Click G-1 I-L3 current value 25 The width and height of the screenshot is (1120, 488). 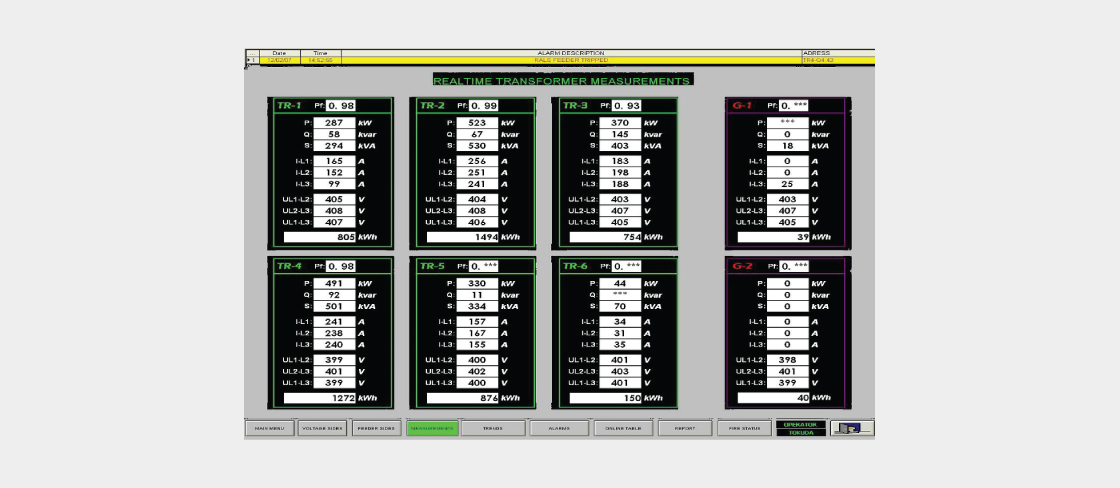click(x=788, y=184)
